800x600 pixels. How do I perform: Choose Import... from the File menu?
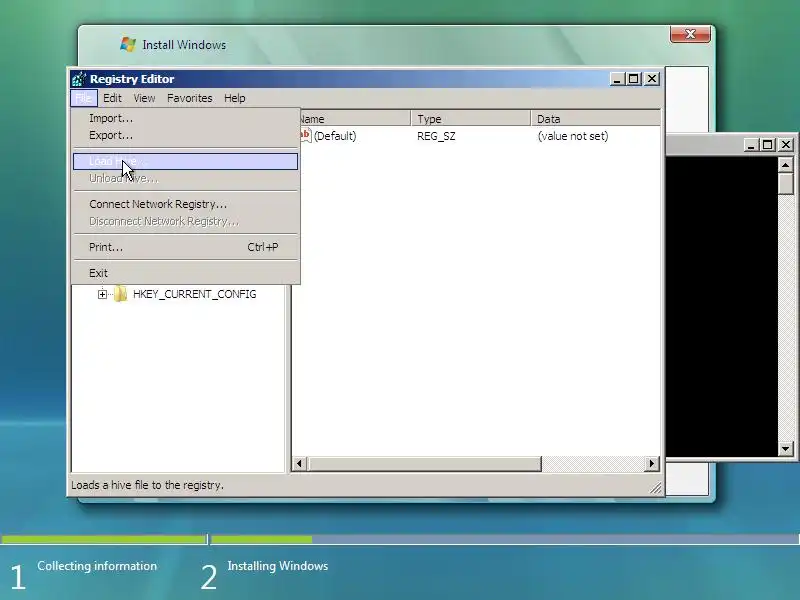(x=185, y=118)
